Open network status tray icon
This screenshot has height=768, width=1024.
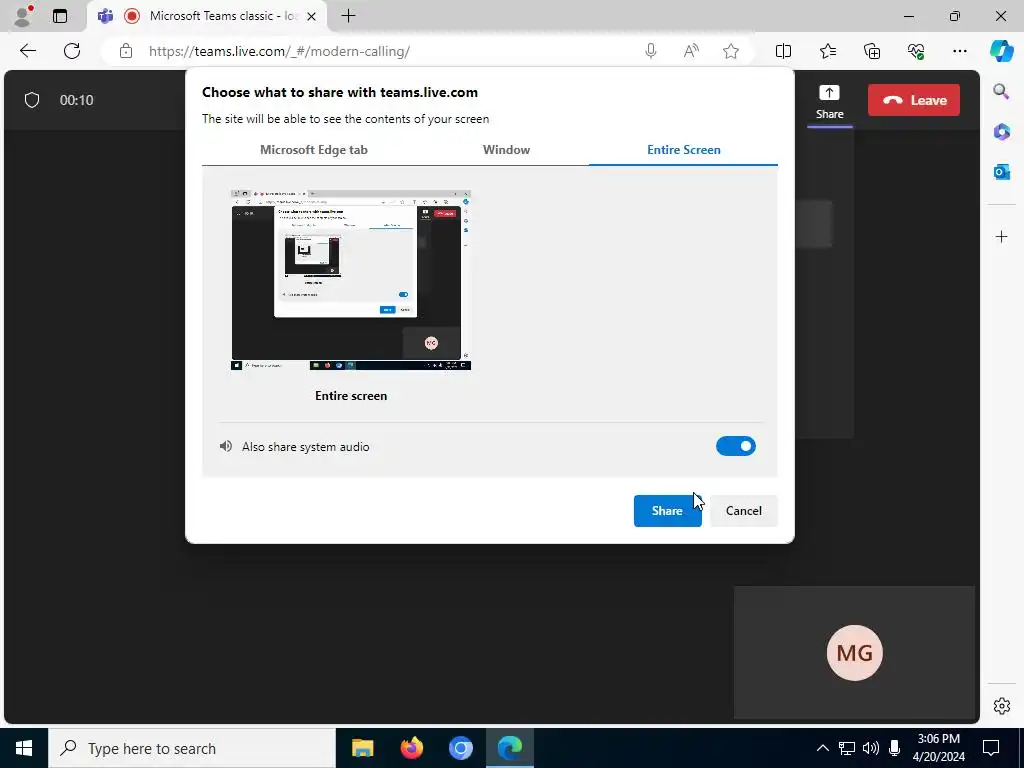[847, 748]
